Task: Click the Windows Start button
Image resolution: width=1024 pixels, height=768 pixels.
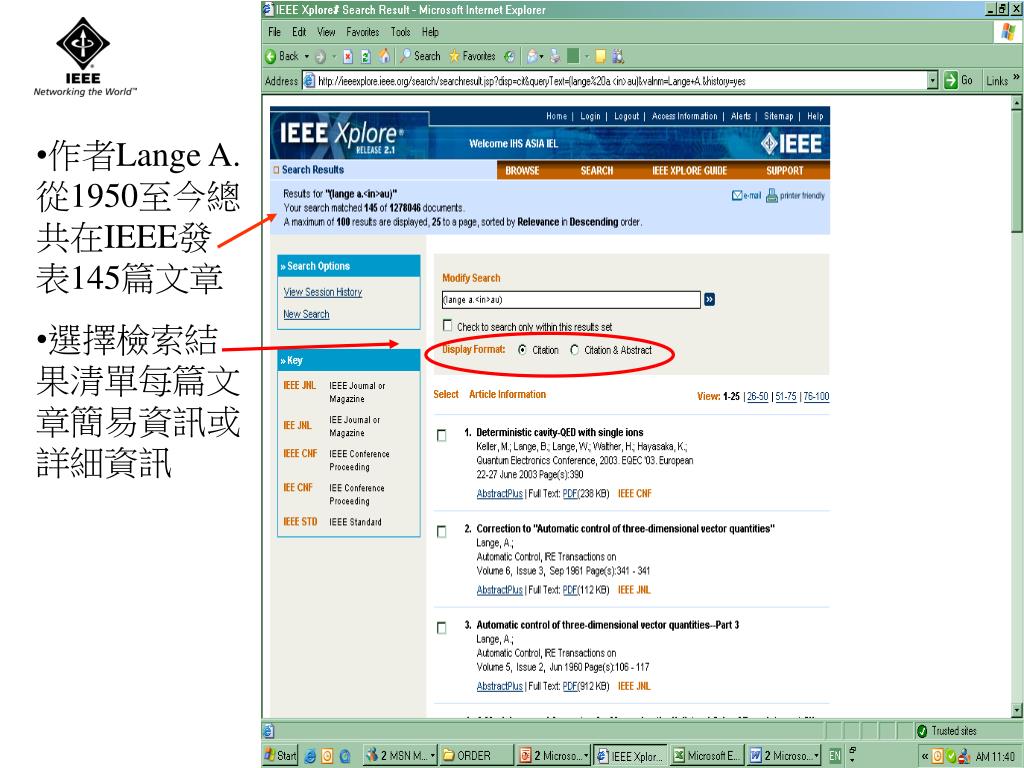Action: pos(280,756)
